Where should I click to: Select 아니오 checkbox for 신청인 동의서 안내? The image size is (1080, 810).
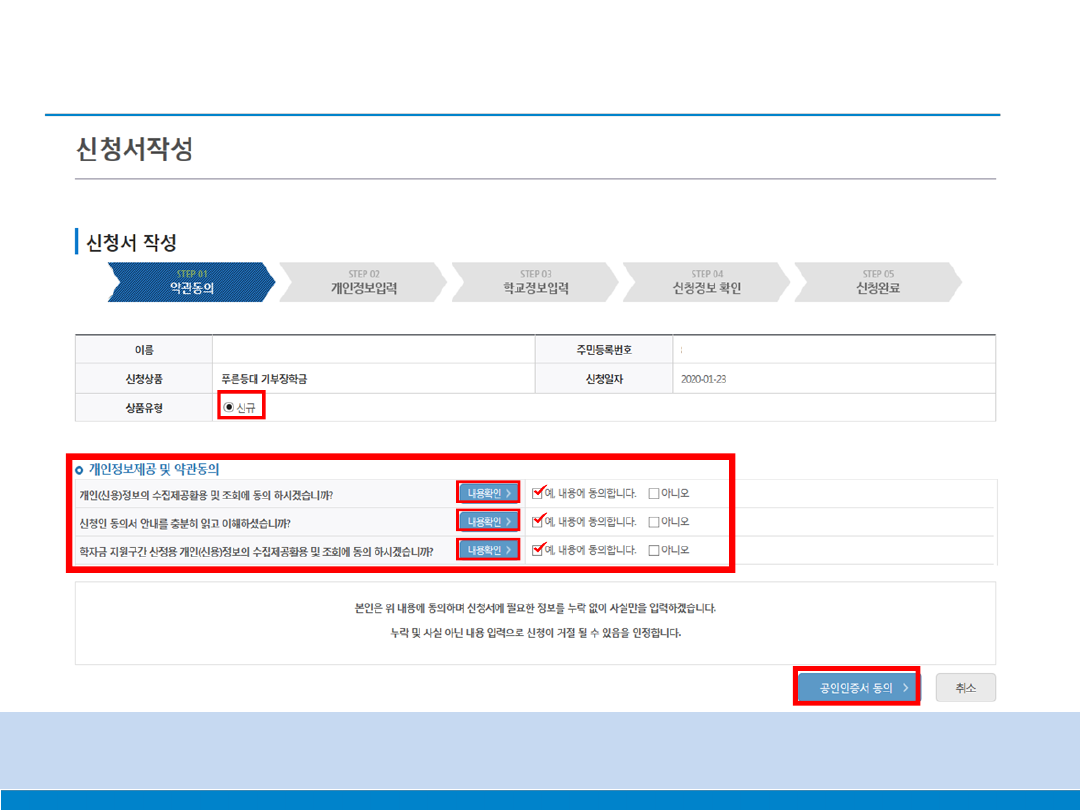[654, 521]
